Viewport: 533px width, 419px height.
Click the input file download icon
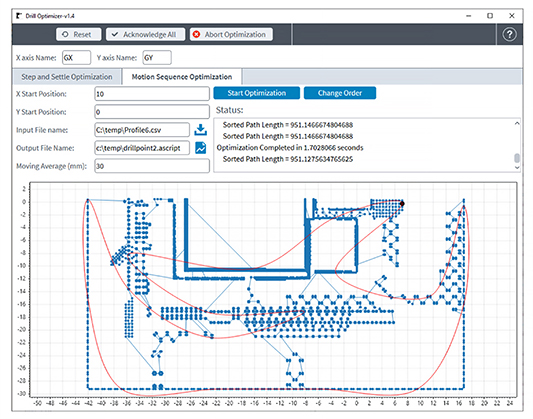pyautogui.click(x=201, y=129)
